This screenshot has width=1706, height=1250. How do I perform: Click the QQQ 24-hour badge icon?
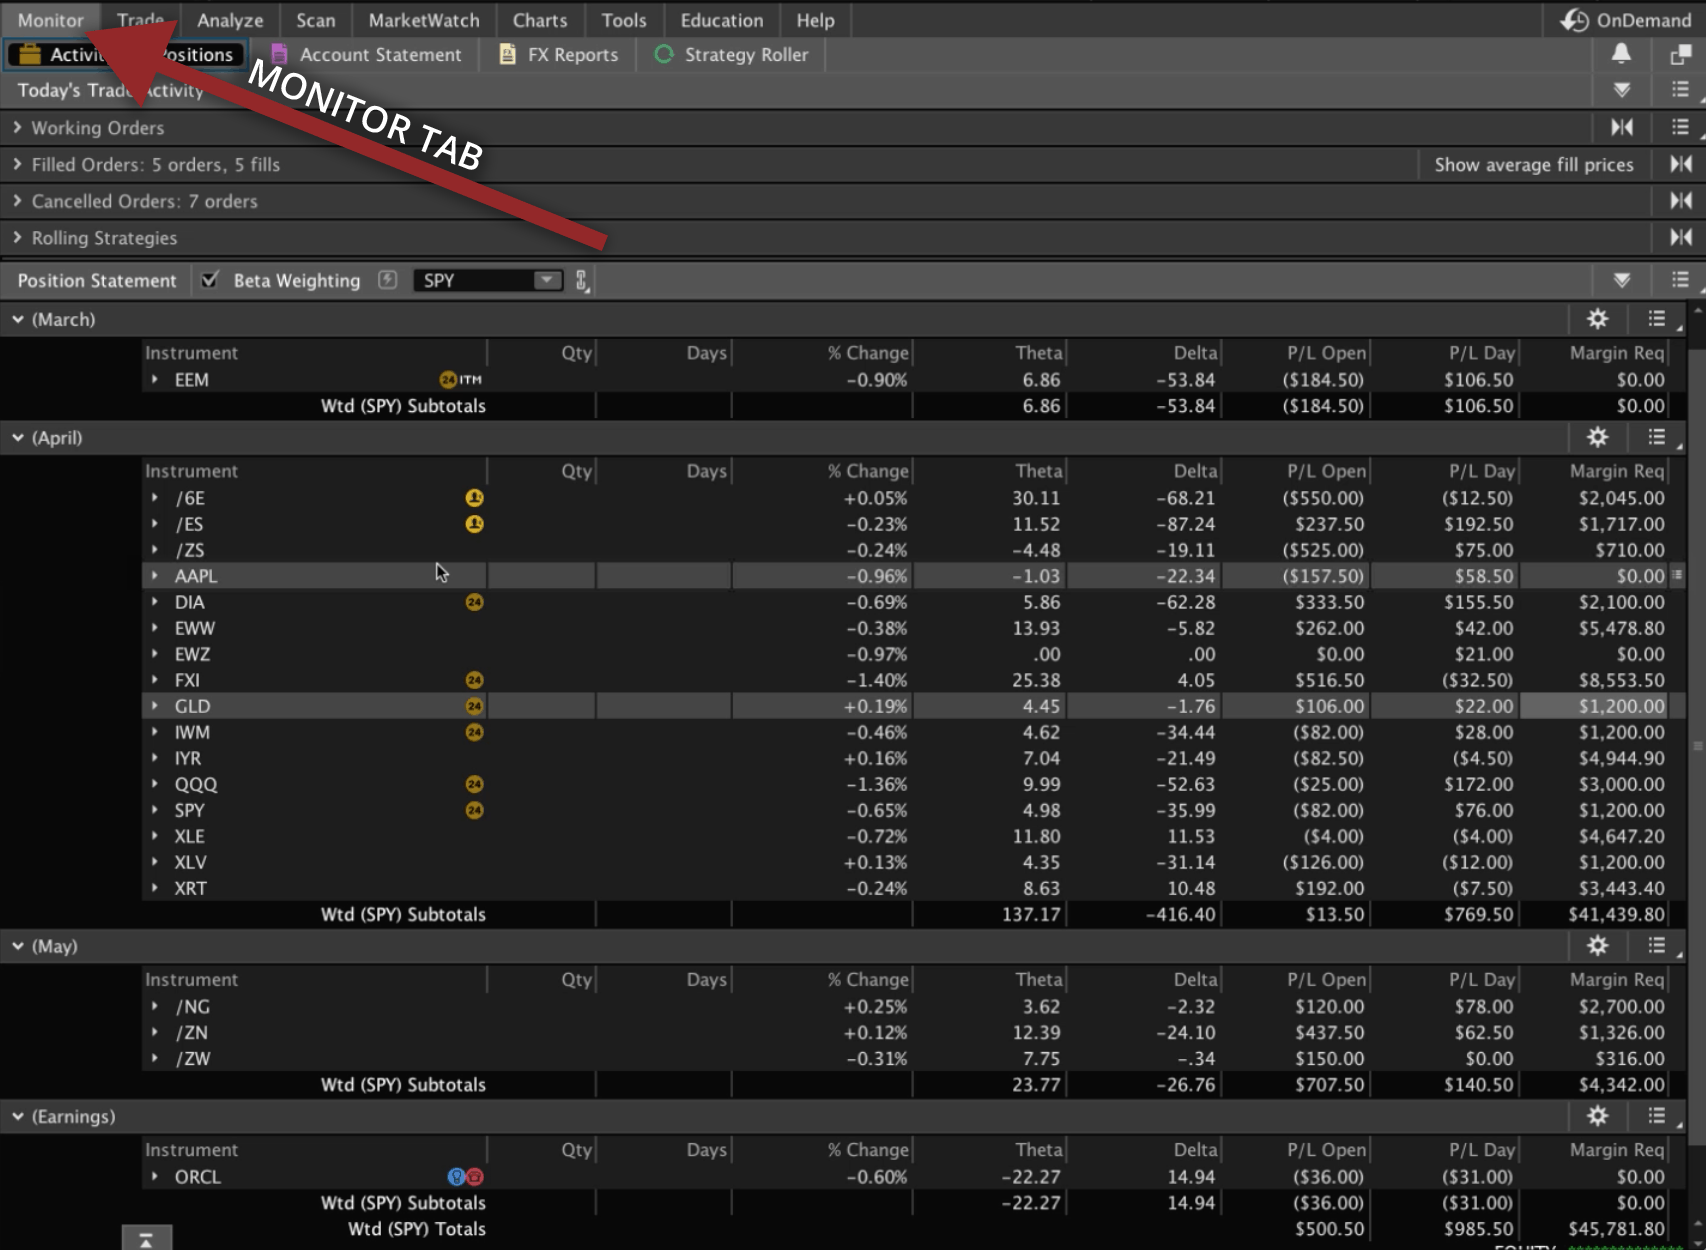point(474,784)
